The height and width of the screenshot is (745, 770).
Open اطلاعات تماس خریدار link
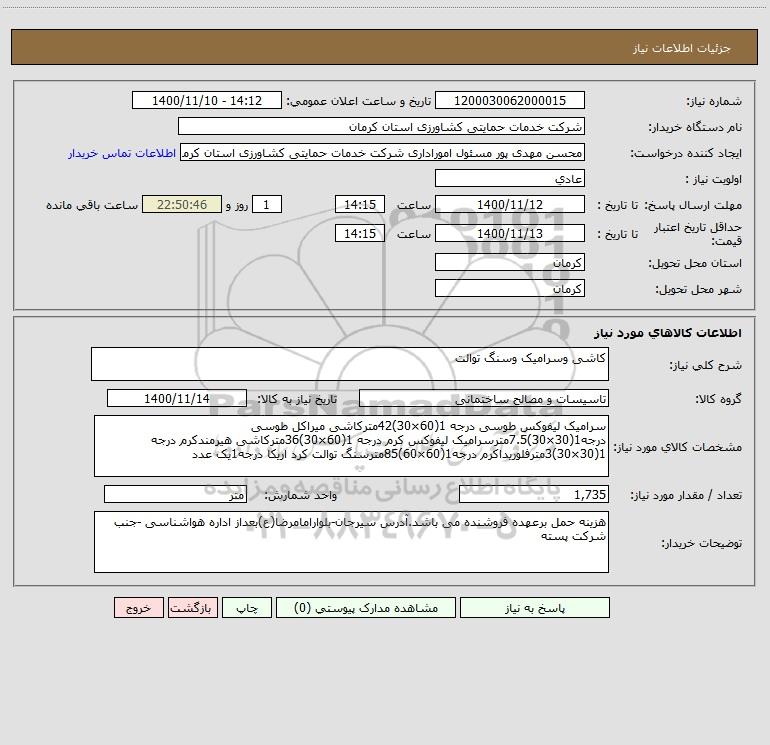[122, 153]
